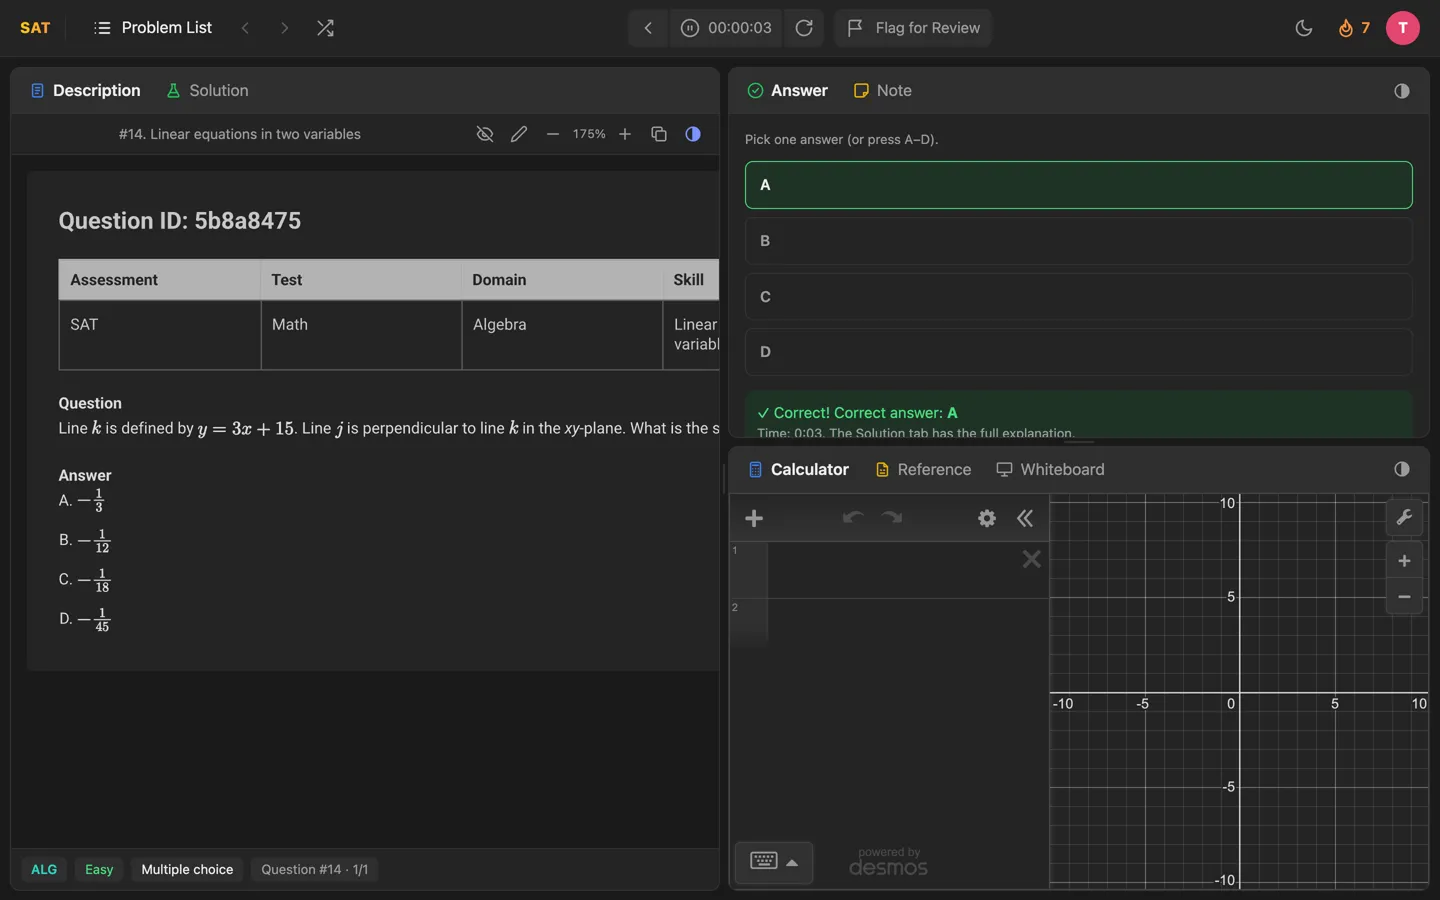Switch to the Solution tab
Screen dimensions: 1440x900
(207, 91)
